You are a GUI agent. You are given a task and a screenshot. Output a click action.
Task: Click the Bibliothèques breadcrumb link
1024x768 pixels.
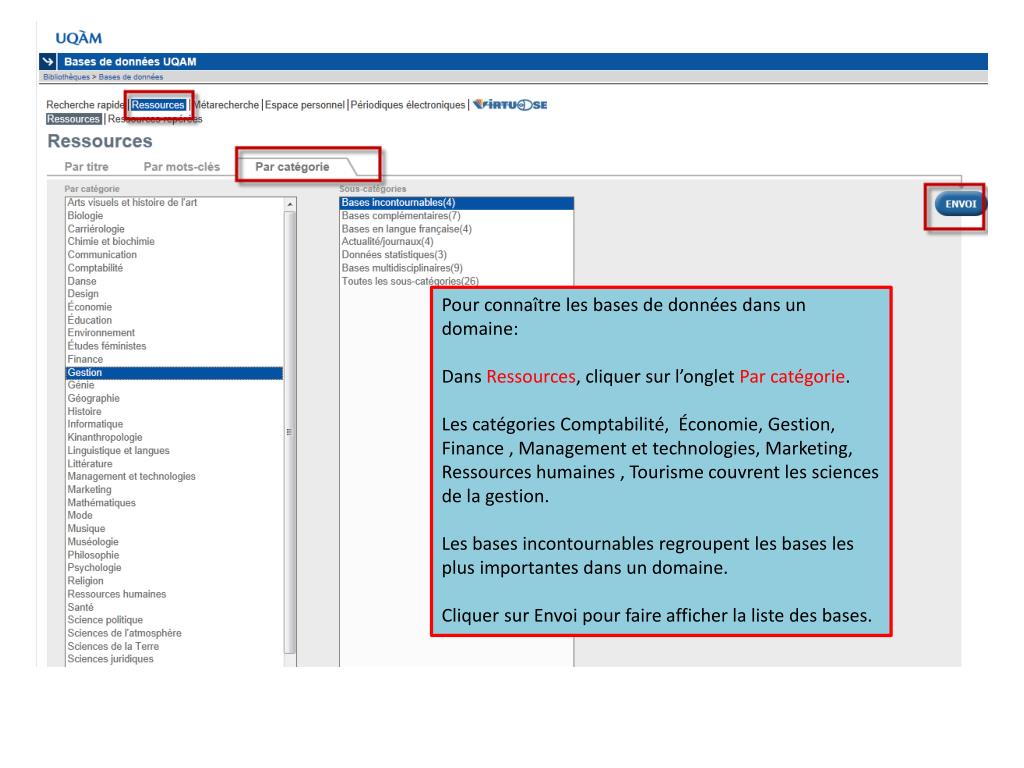[67, 77]
